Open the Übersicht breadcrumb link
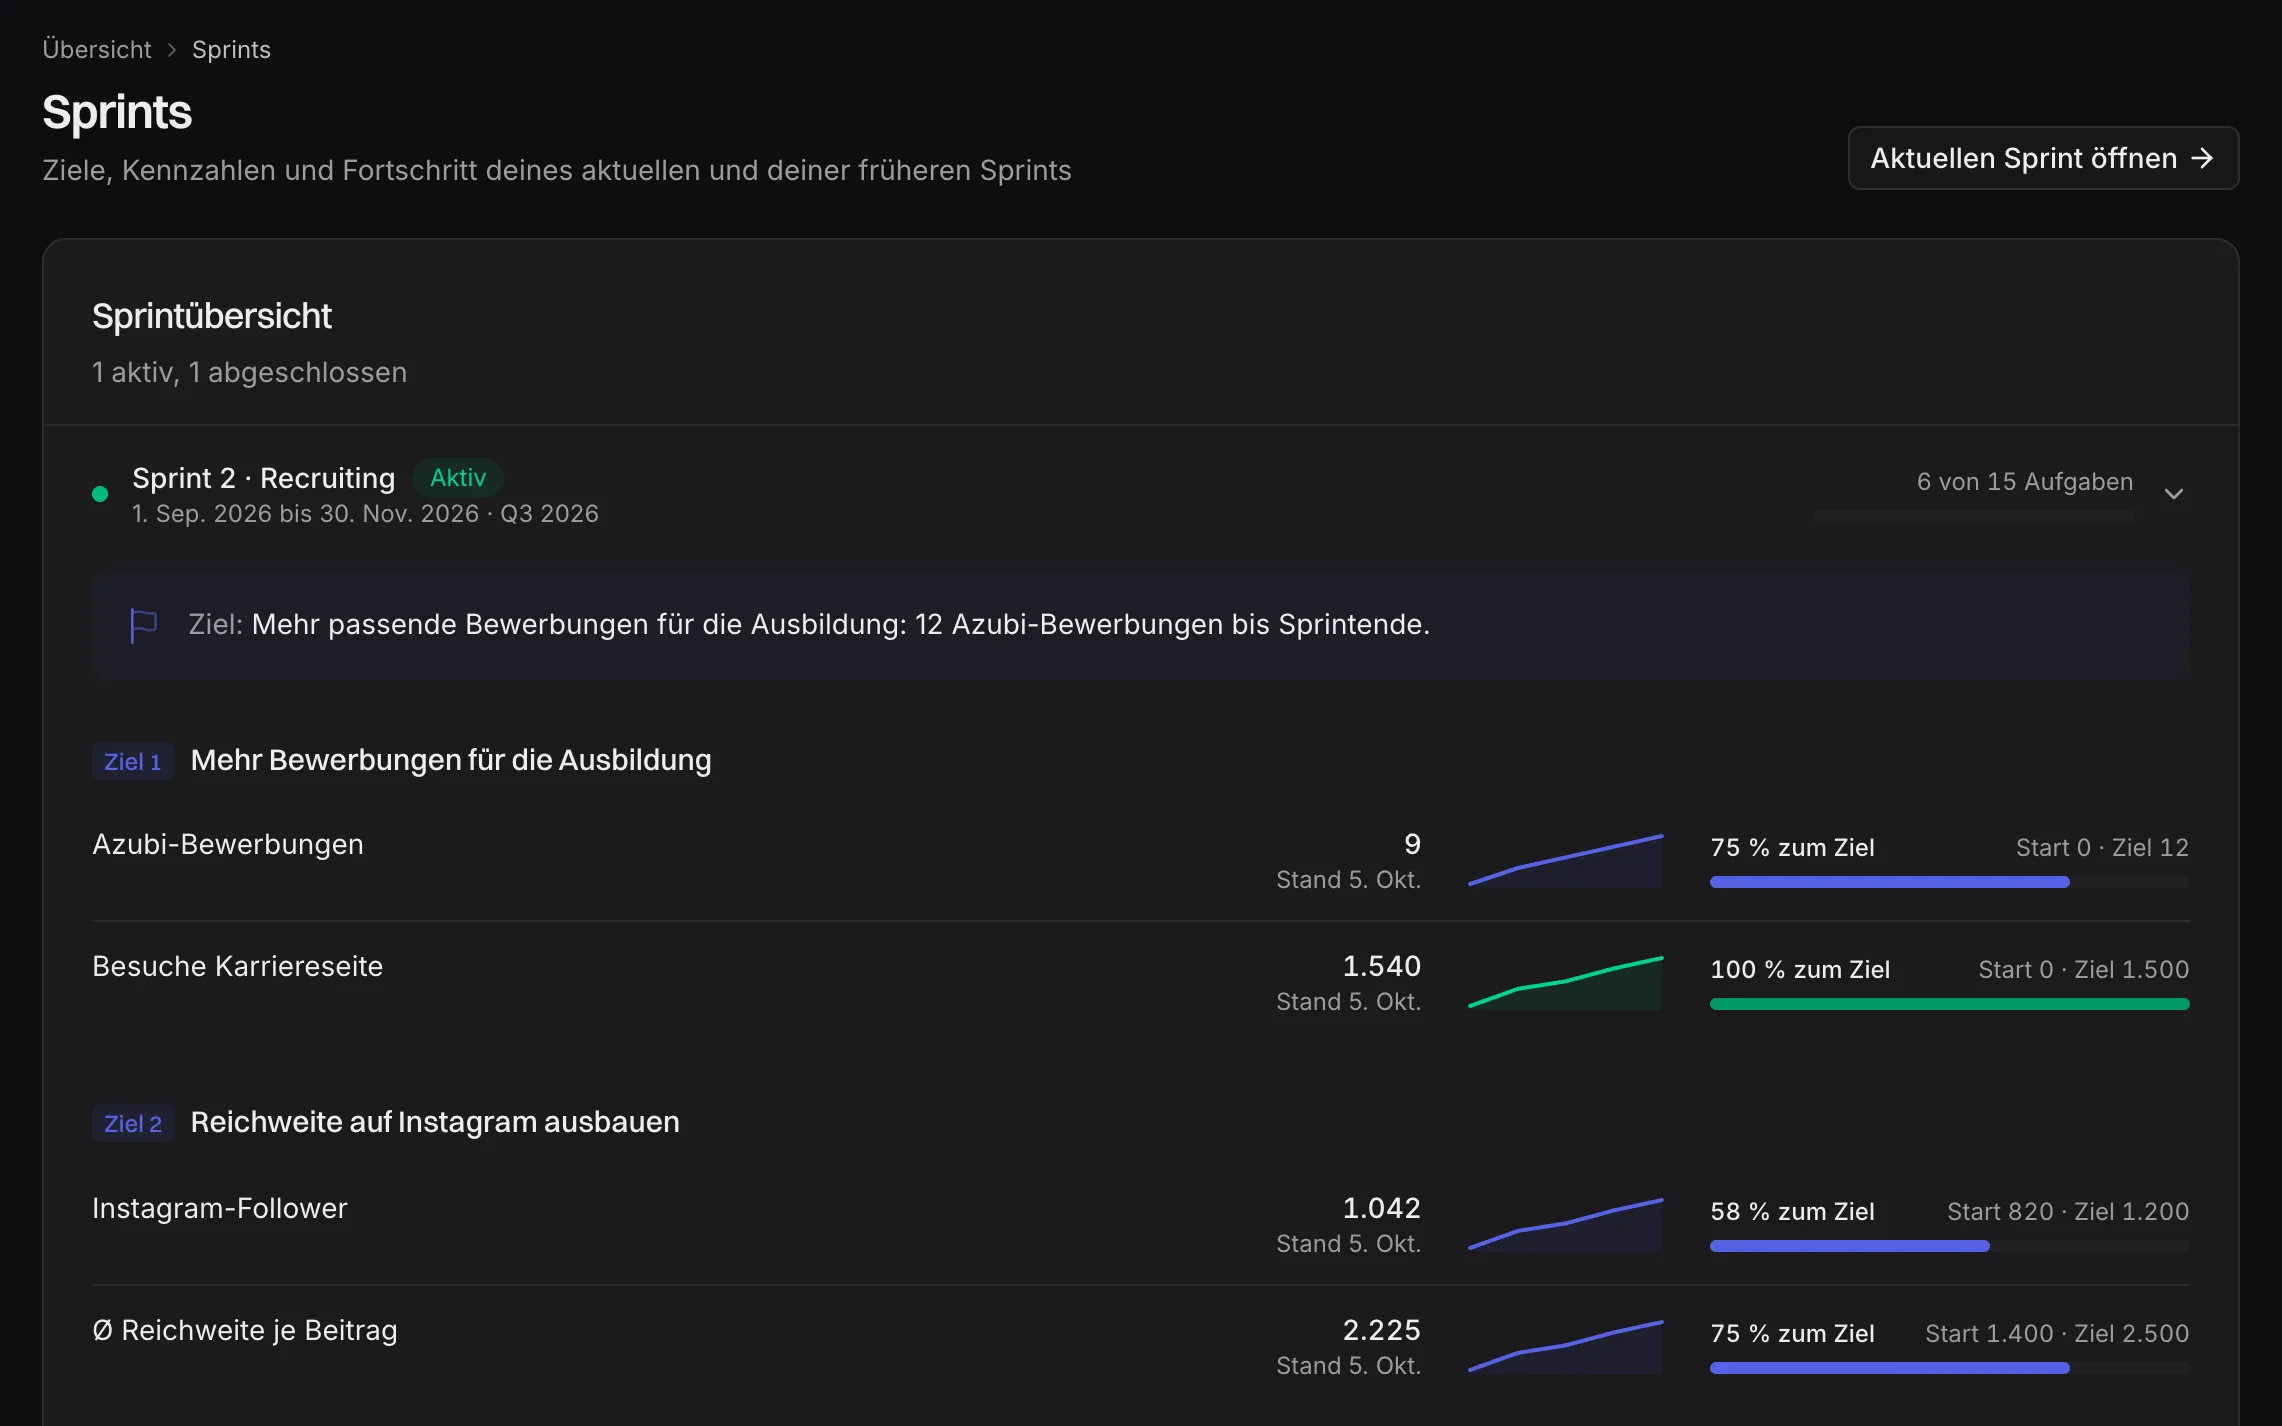The width and height of the screenshot is (2282, 1426). pos(97,50)
